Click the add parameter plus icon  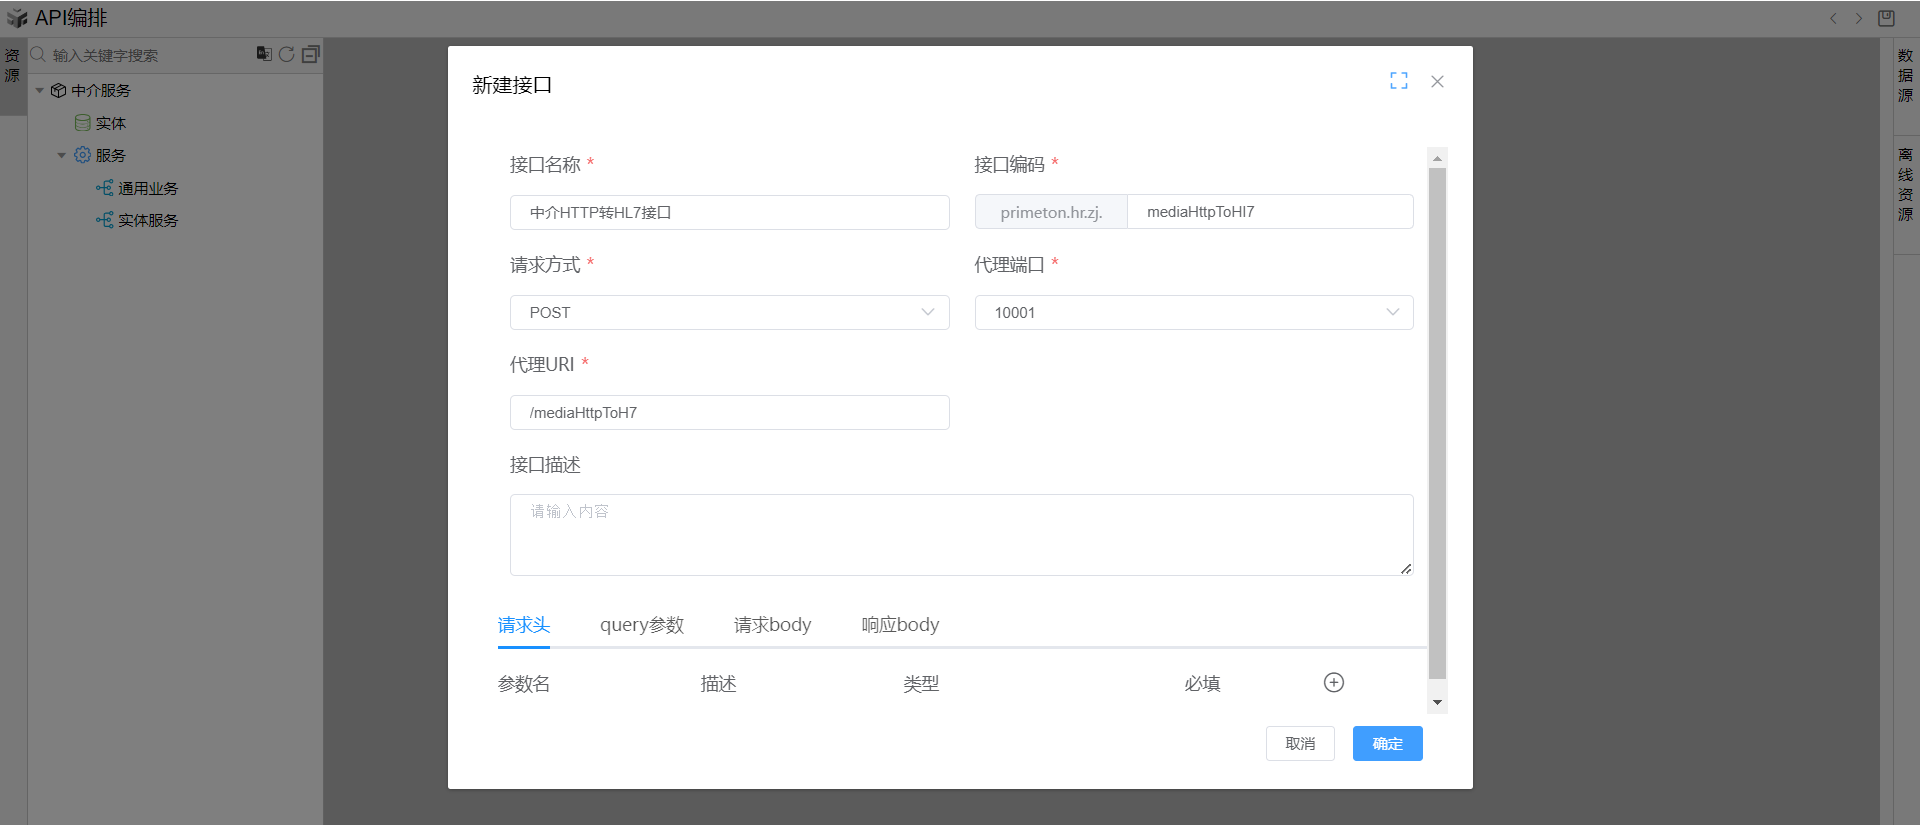pos(1333,682)
